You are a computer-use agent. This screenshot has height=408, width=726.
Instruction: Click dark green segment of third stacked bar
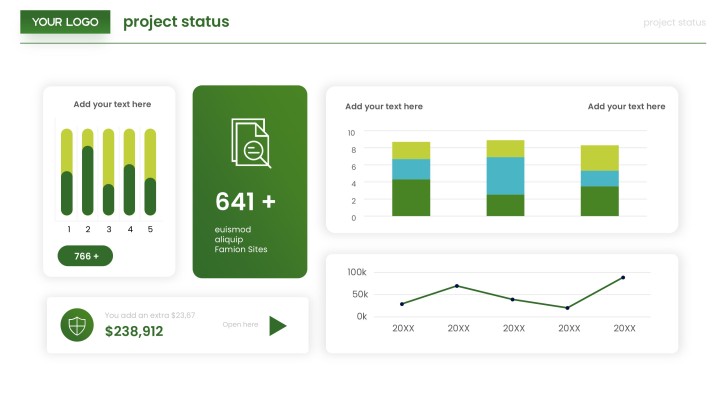[x=600, y=201]
